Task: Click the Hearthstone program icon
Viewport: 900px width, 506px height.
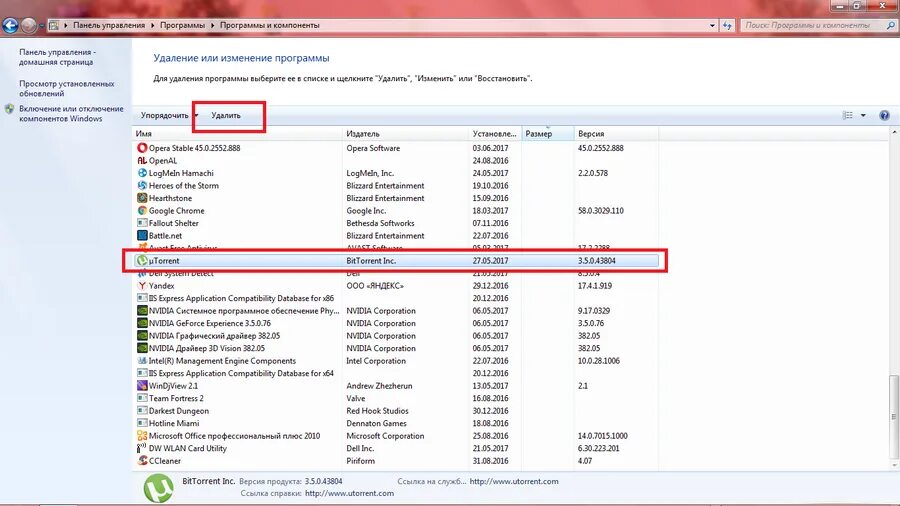Action: [x=142, y=198]
